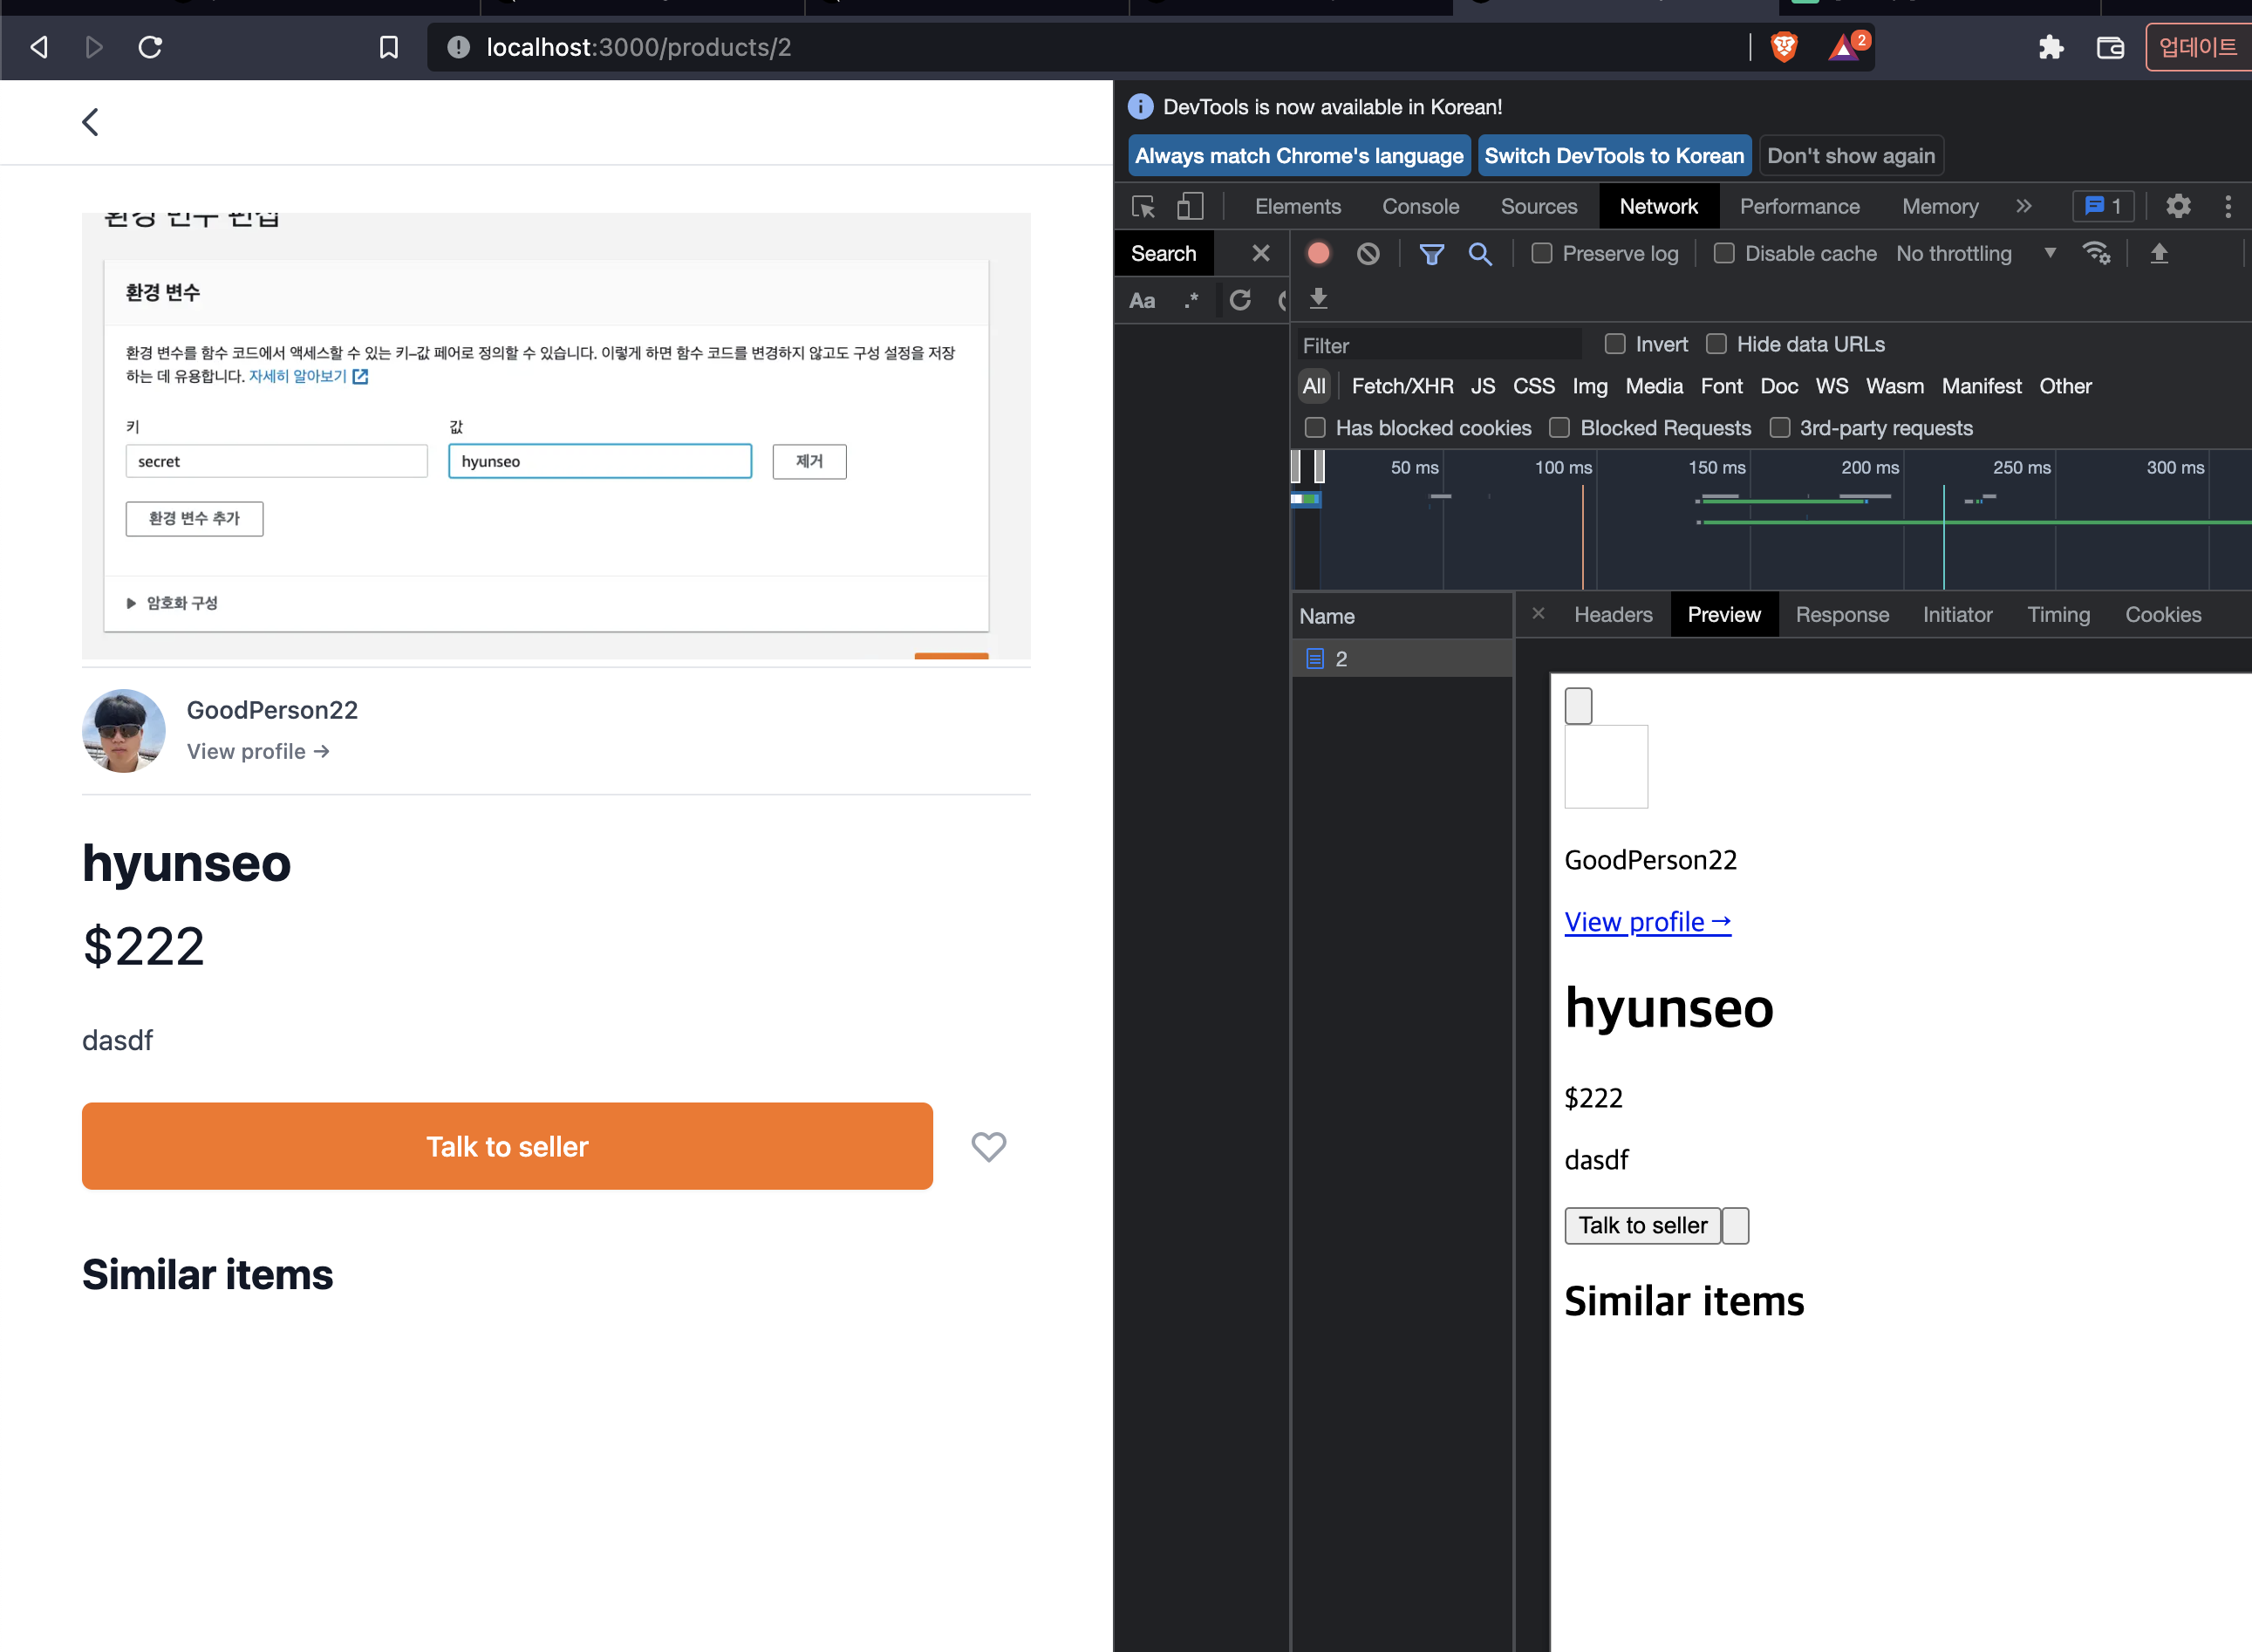Image resolution: width=2252 pixels, height=1652 pixels.
Task: Toggle the network filter funnel icon
Action: [x=1431, y=254]
